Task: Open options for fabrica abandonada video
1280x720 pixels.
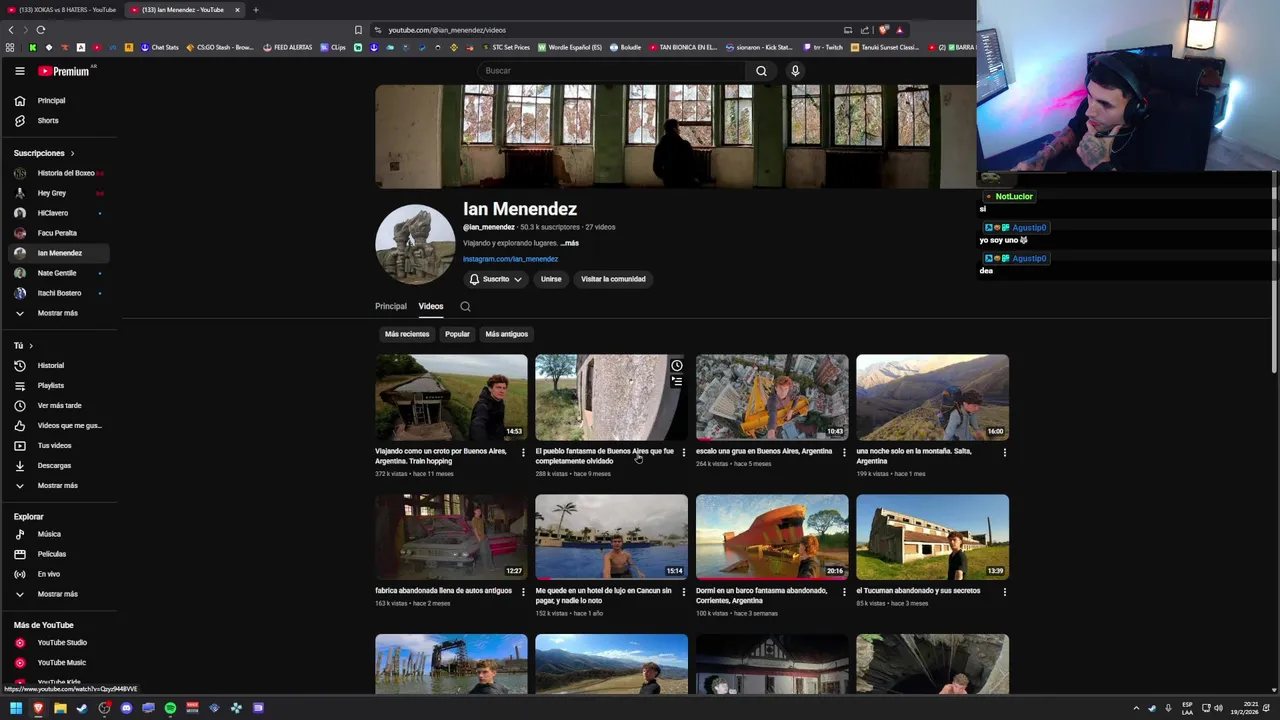Action: pyautogui.click(x=523, y=592)
